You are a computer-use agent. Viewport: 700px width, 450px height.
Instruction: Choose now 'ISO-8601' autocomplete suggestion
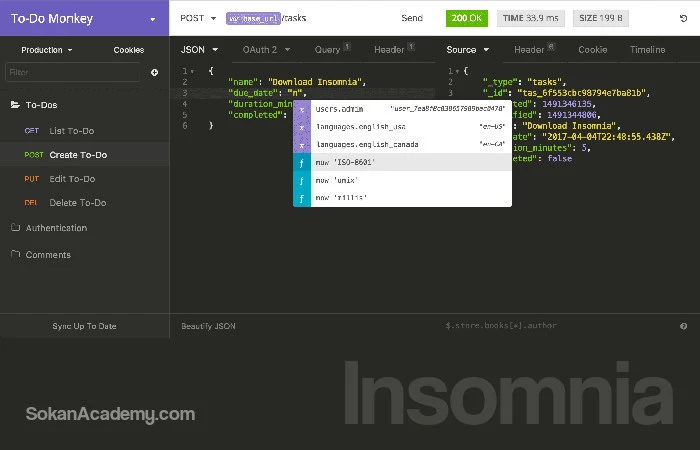click(402, 162)
